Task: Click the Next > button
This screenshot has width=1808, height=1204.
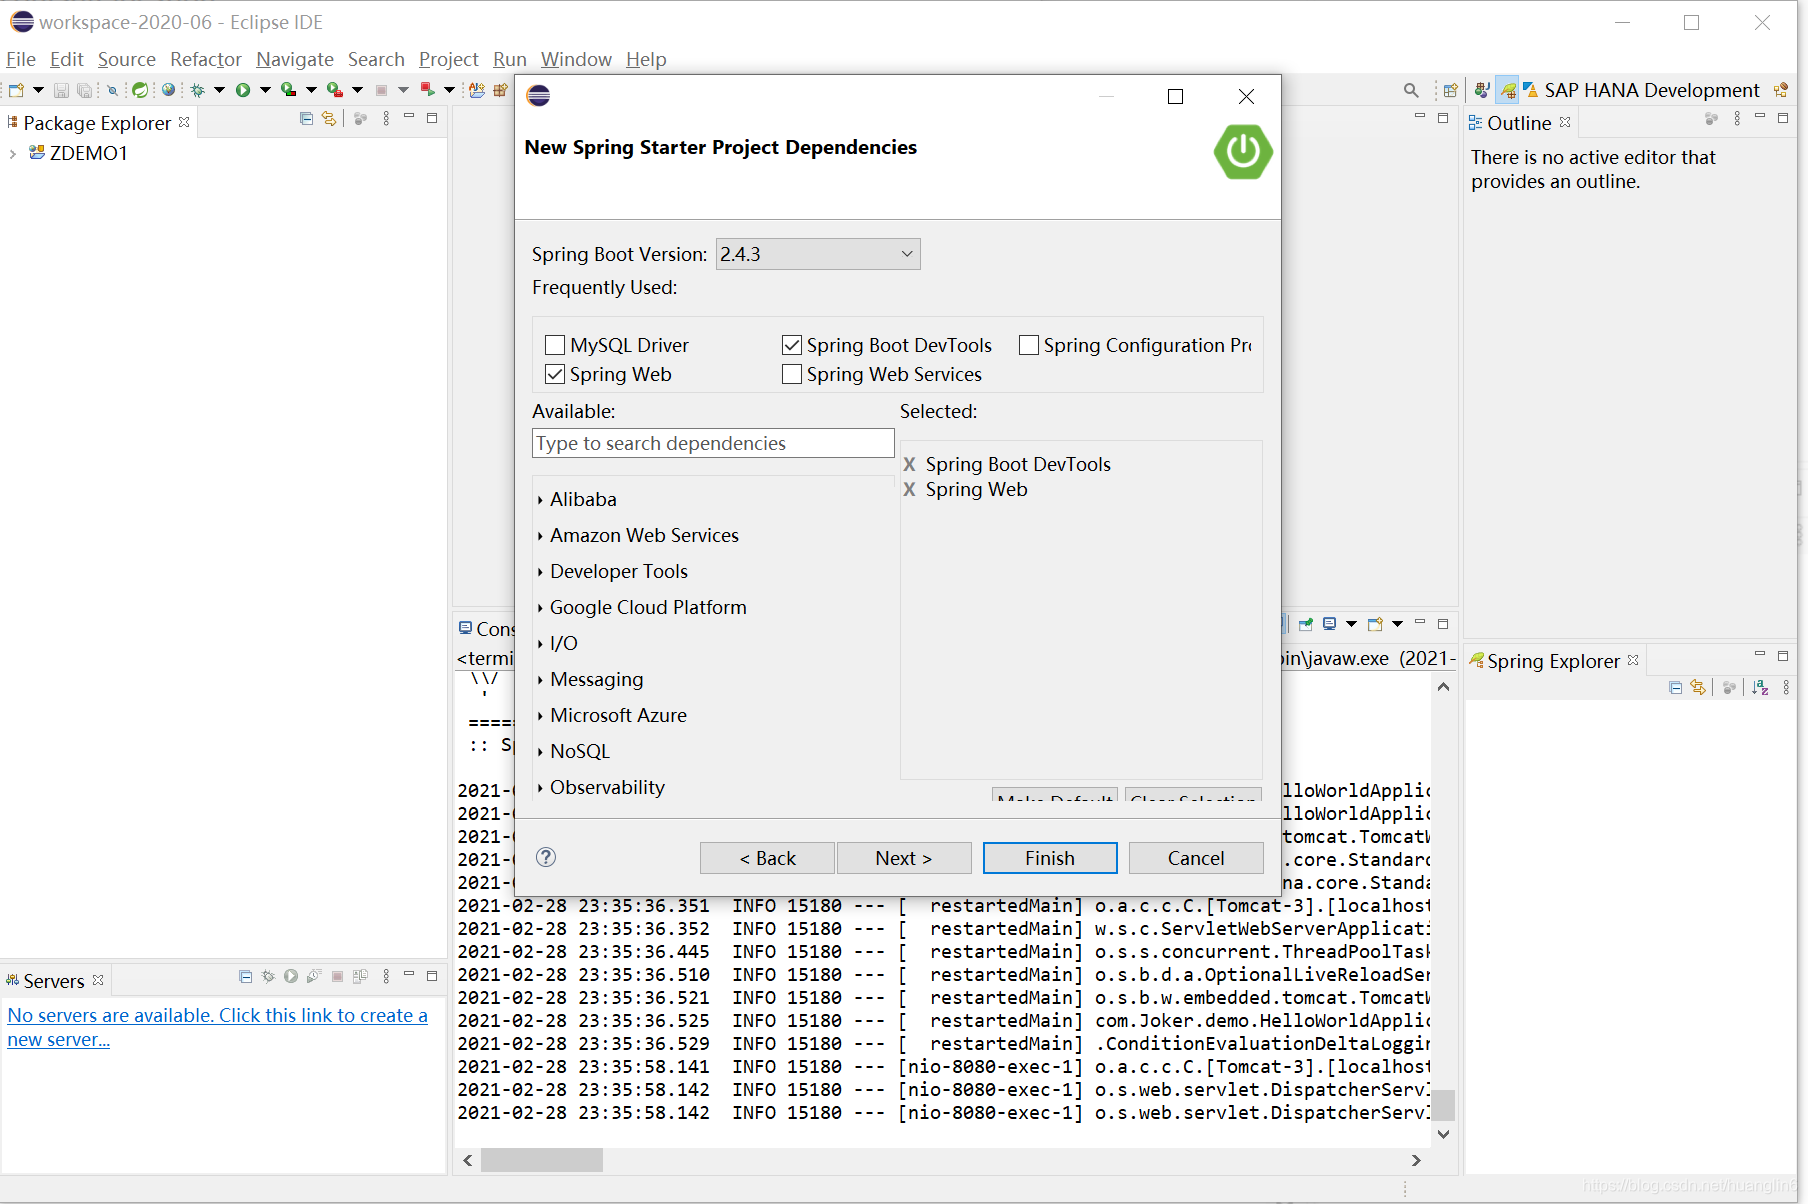Action: point(904,858)
